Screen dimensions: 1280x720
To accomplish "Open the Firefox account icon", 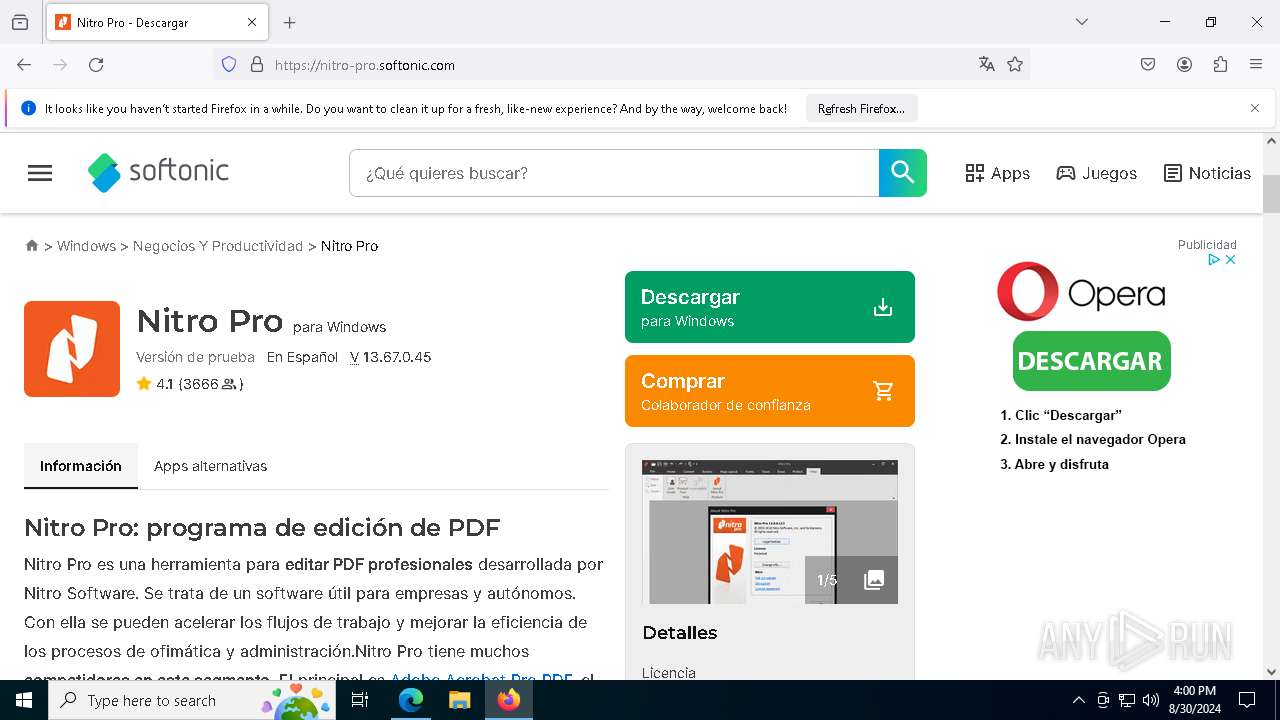I will pyautogui.click(x=1184, y=65).
